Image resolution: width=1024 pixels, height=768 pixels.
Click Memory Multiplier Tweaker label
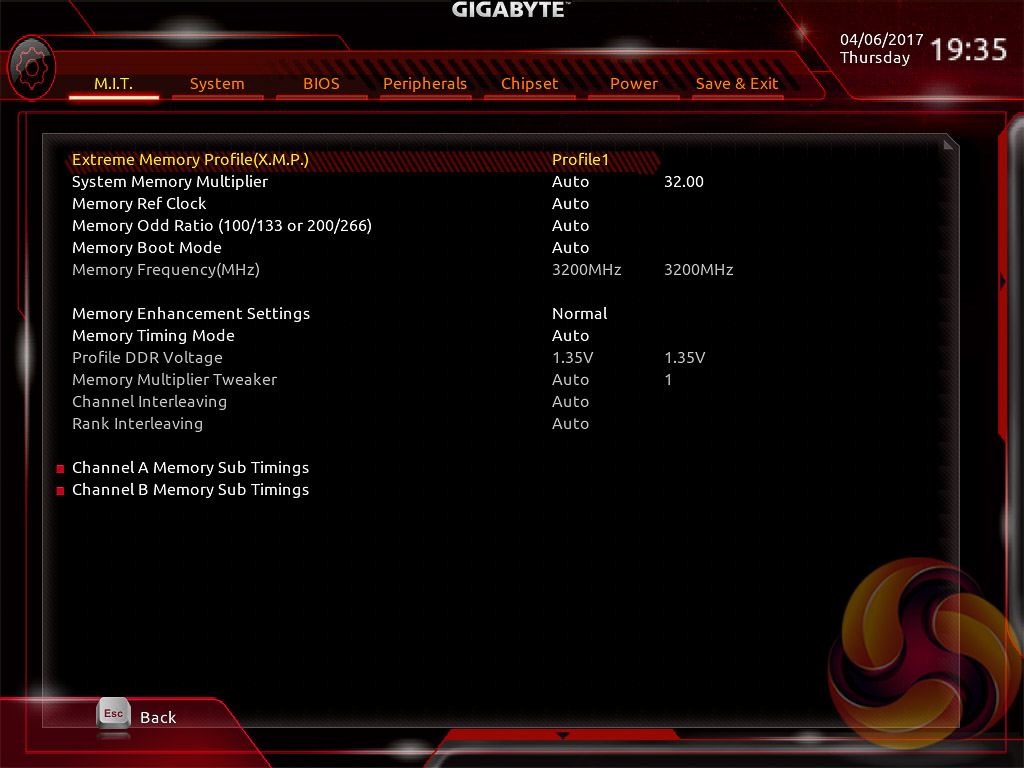click(x=174, y=379)
